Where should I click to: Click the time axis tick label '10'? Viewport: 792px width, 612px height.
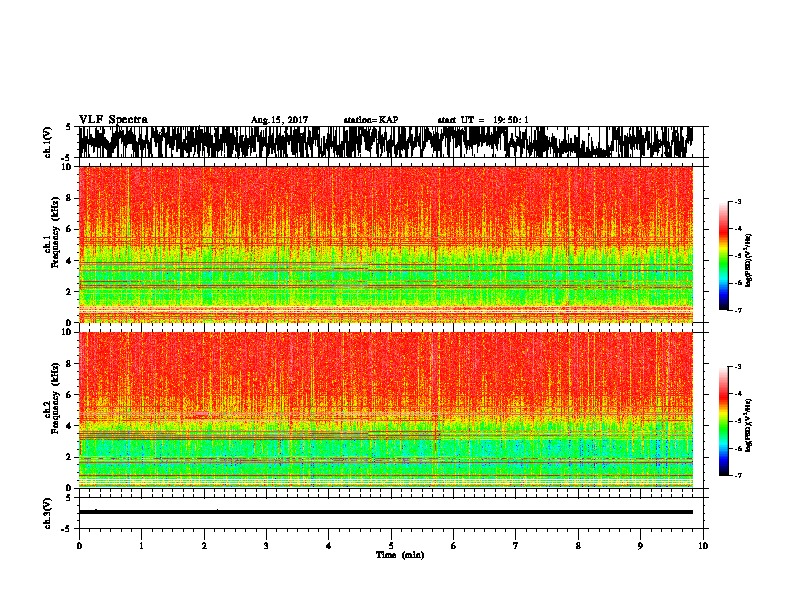click(x=703, y=546)
